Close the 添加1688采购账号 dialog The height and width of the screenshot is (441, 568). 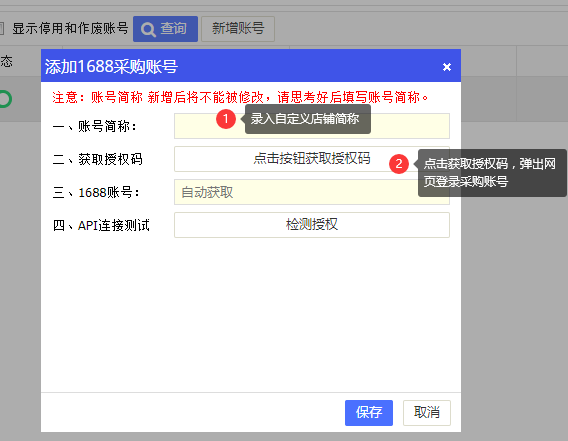447,67
